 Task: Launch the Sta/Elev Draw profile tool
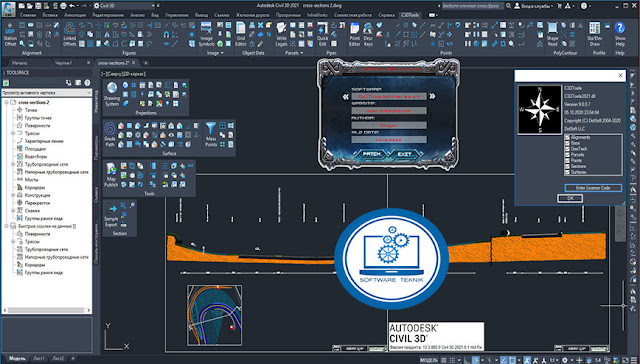[595, 34]
